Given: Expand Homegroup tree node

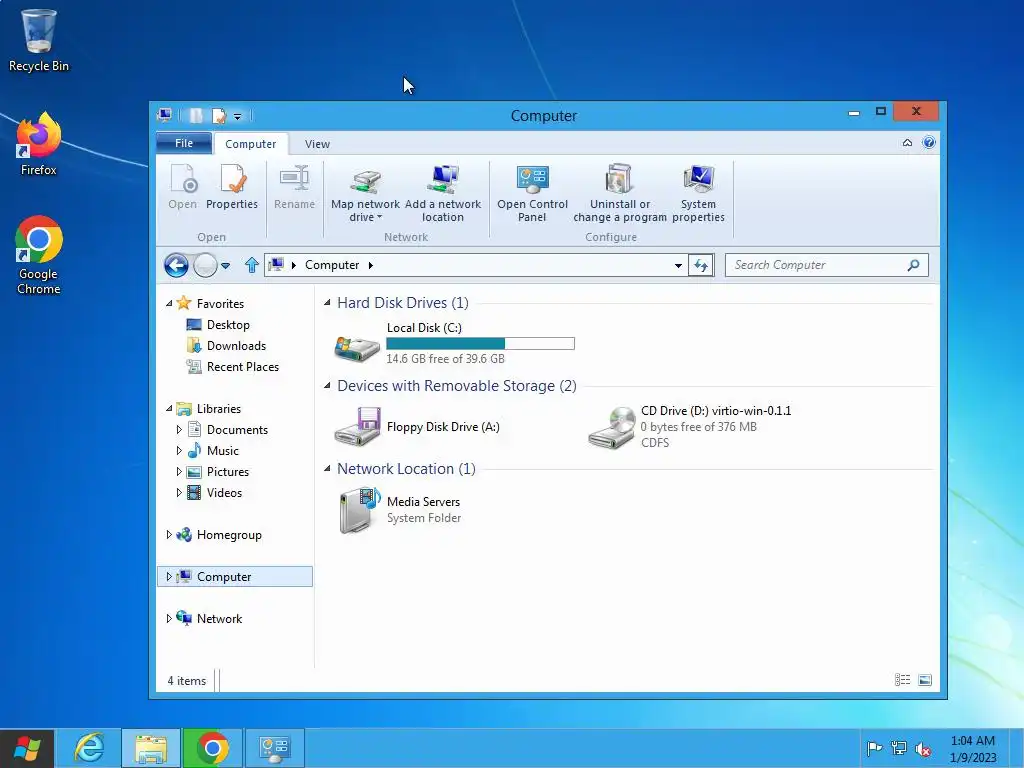Looking at the screenshot, I should coord(169,534).
